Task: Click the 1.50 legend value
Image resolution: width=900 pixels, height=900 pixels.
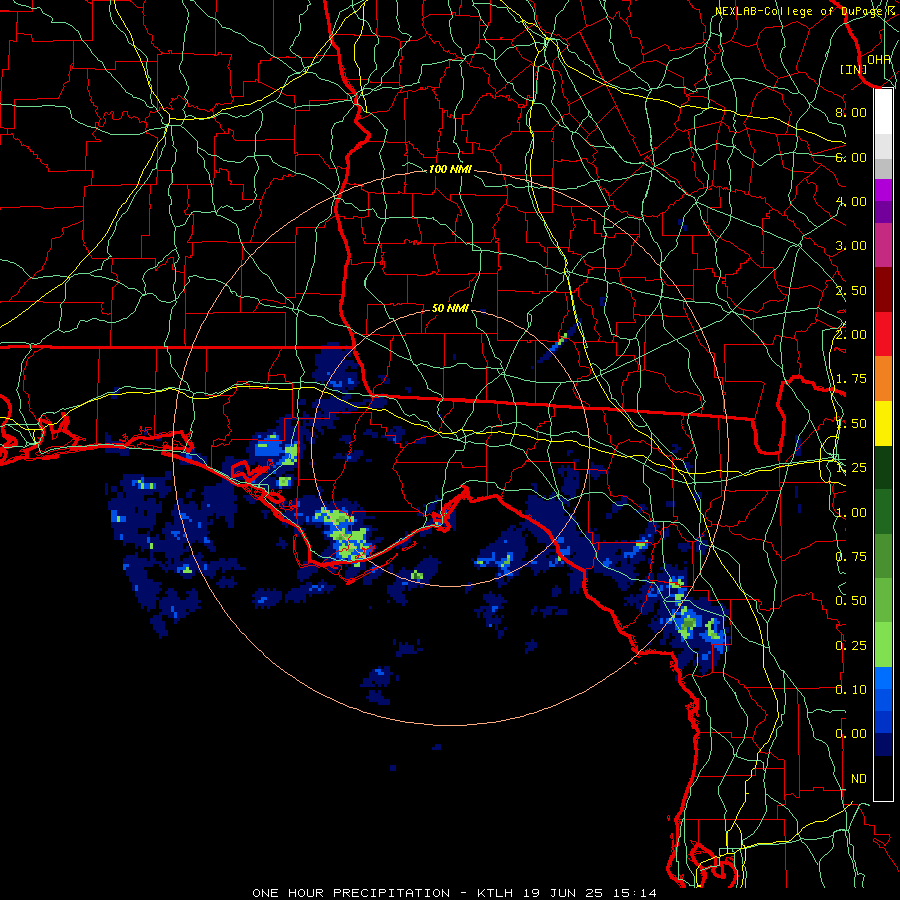Action: coord(851,424)
